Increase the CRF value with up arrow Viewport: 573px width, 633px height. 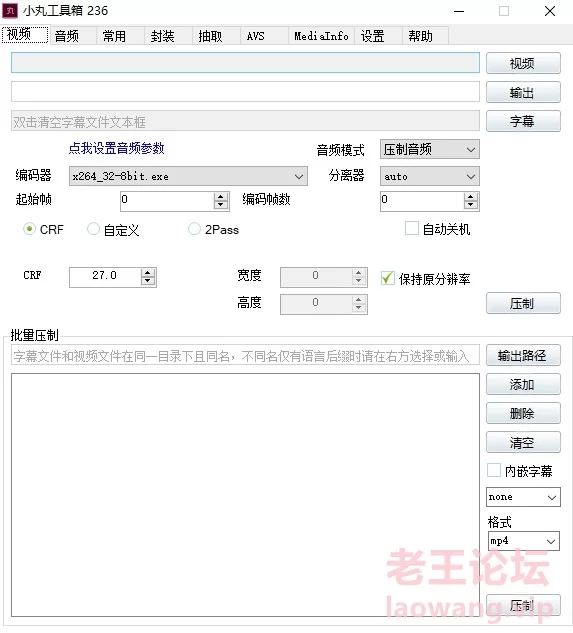click(148, 272)
